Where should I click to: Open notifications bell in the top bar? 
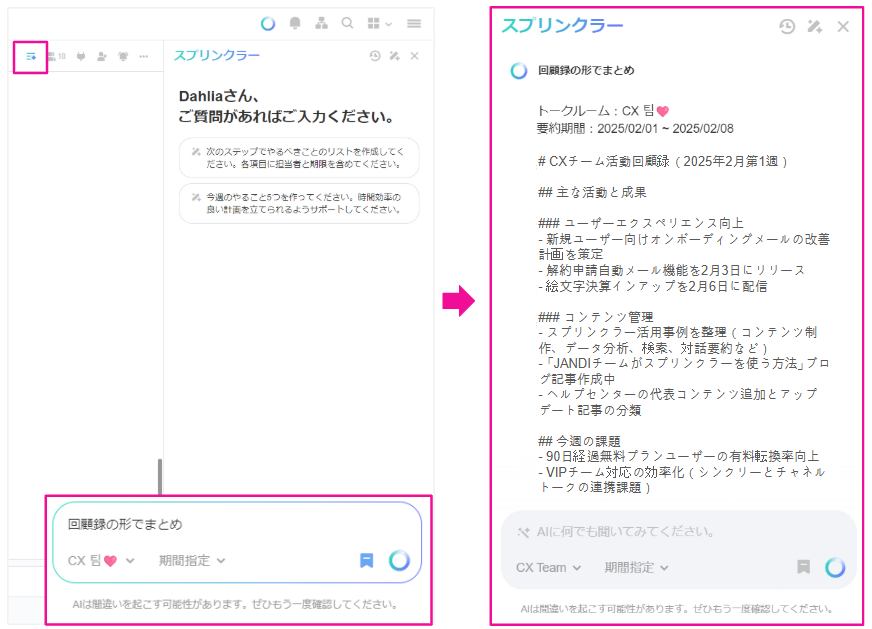click(295, 23)
